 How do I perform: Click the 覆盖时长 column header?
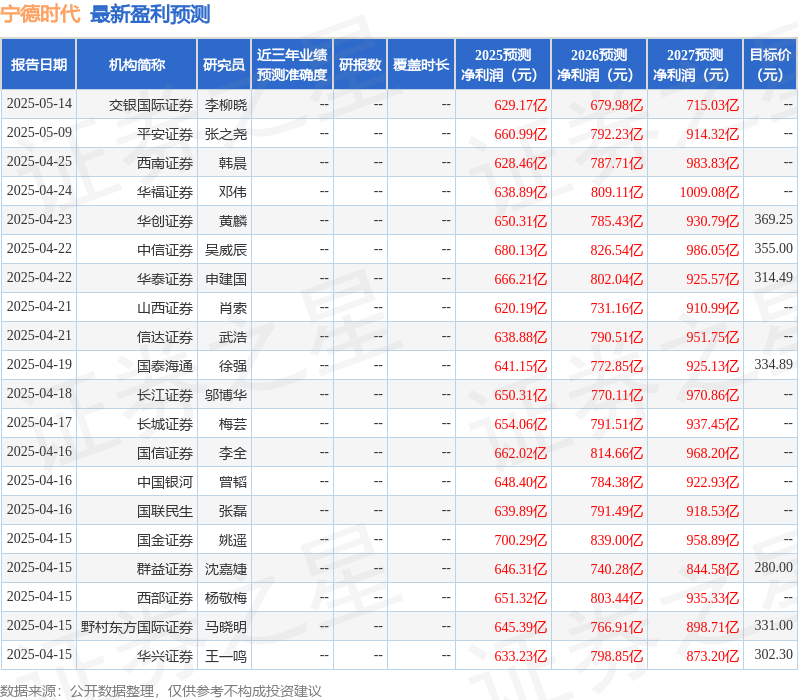(421, 65)
